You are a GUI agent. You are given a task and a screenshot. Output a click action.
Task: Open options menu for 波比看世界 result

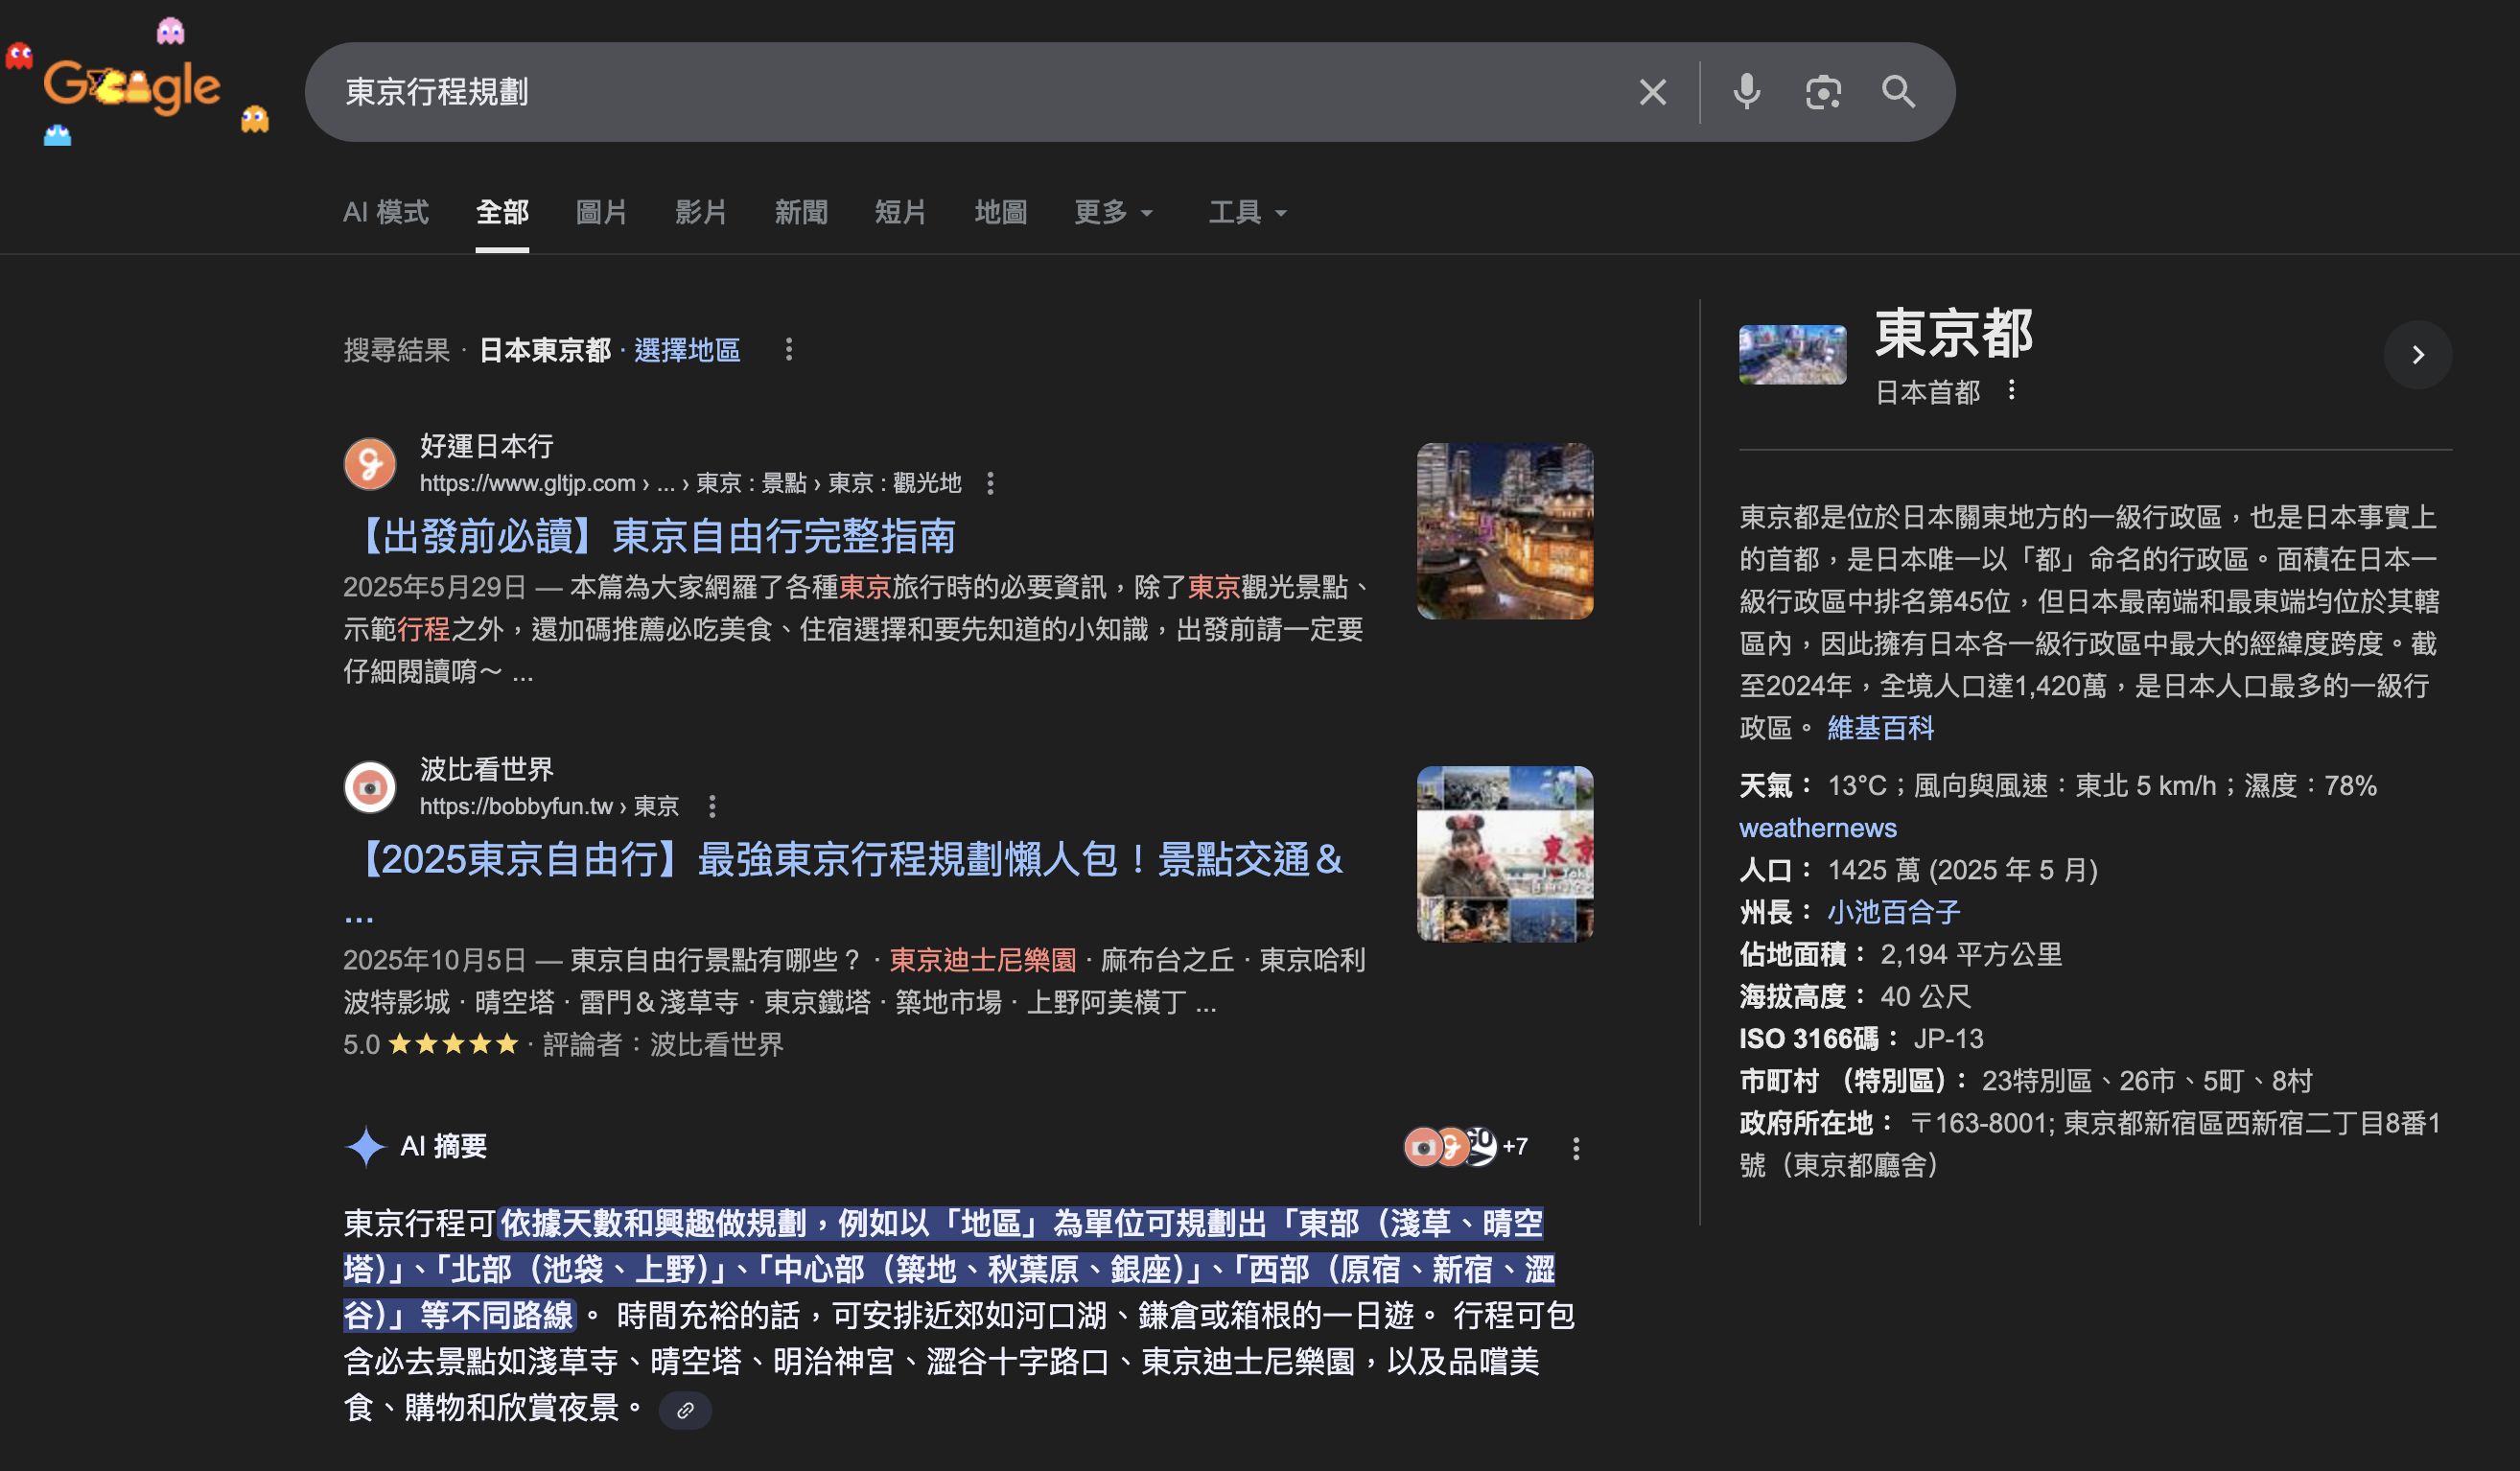coord(712,806)
